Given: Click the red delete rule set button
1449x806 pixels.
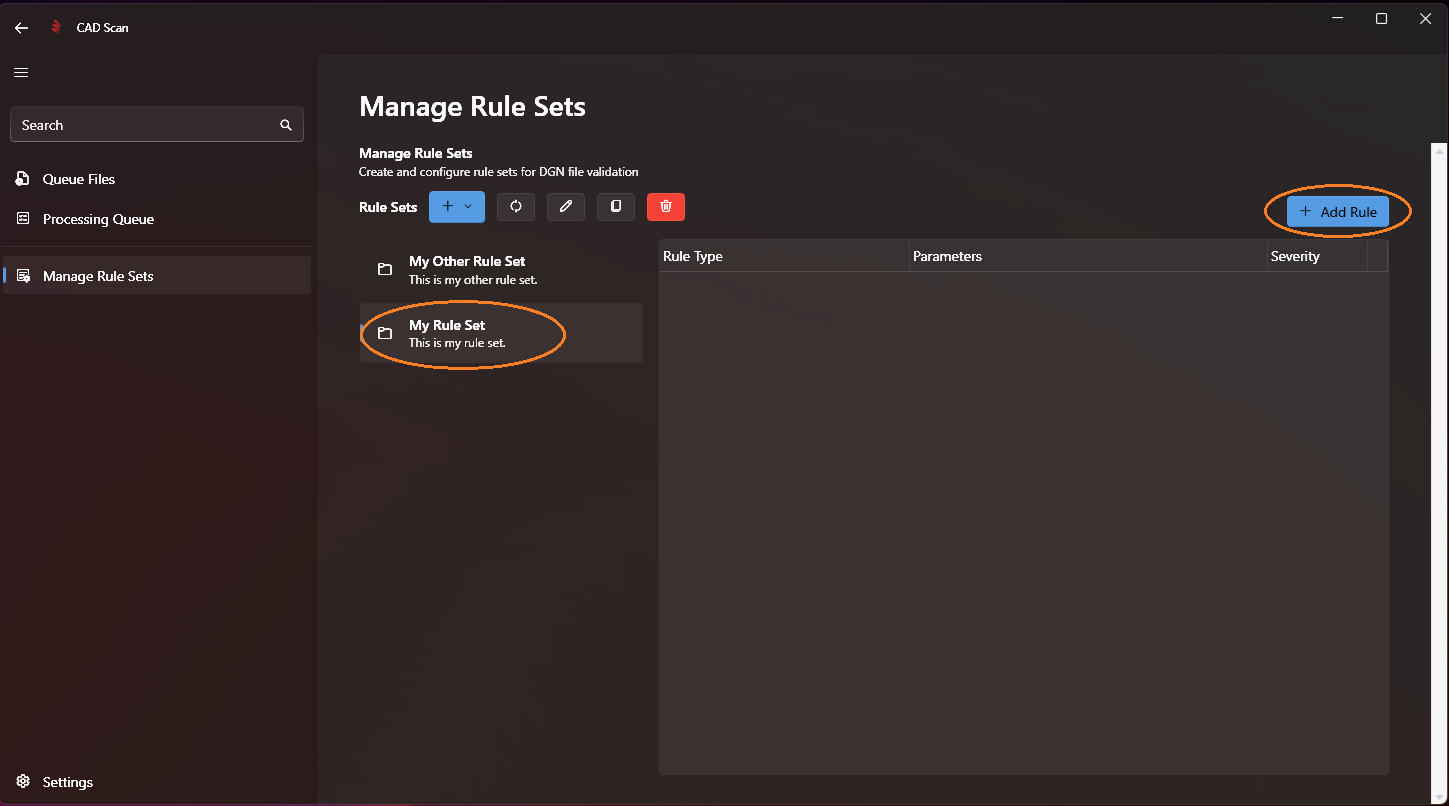Looking at the screenshot, I should coord(666,207).
